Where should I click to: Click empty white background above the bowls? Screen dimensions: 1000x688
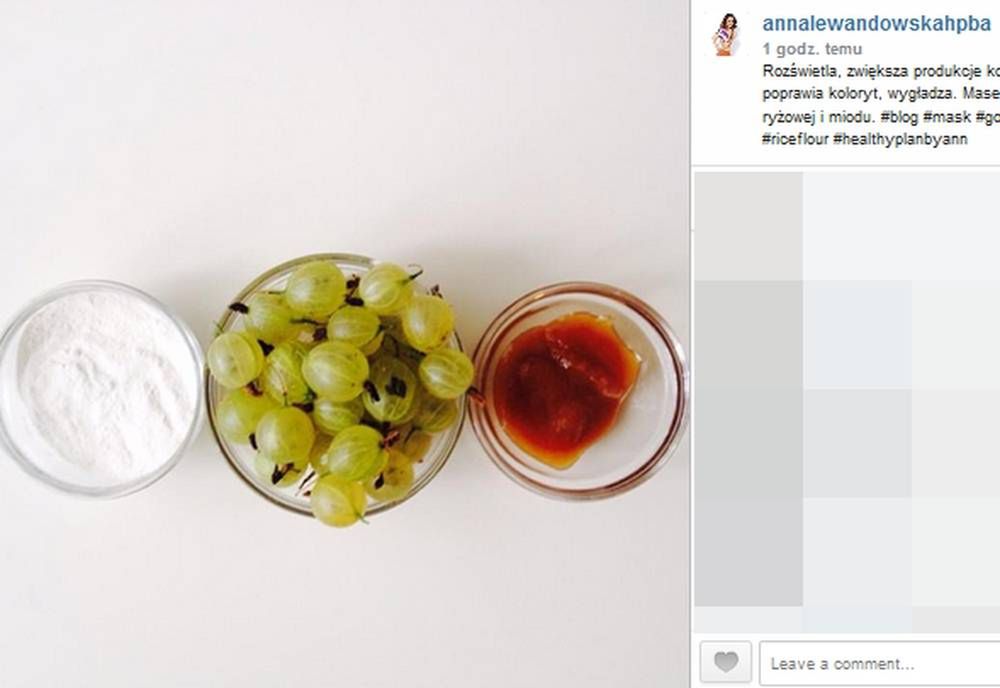[344, 128]
